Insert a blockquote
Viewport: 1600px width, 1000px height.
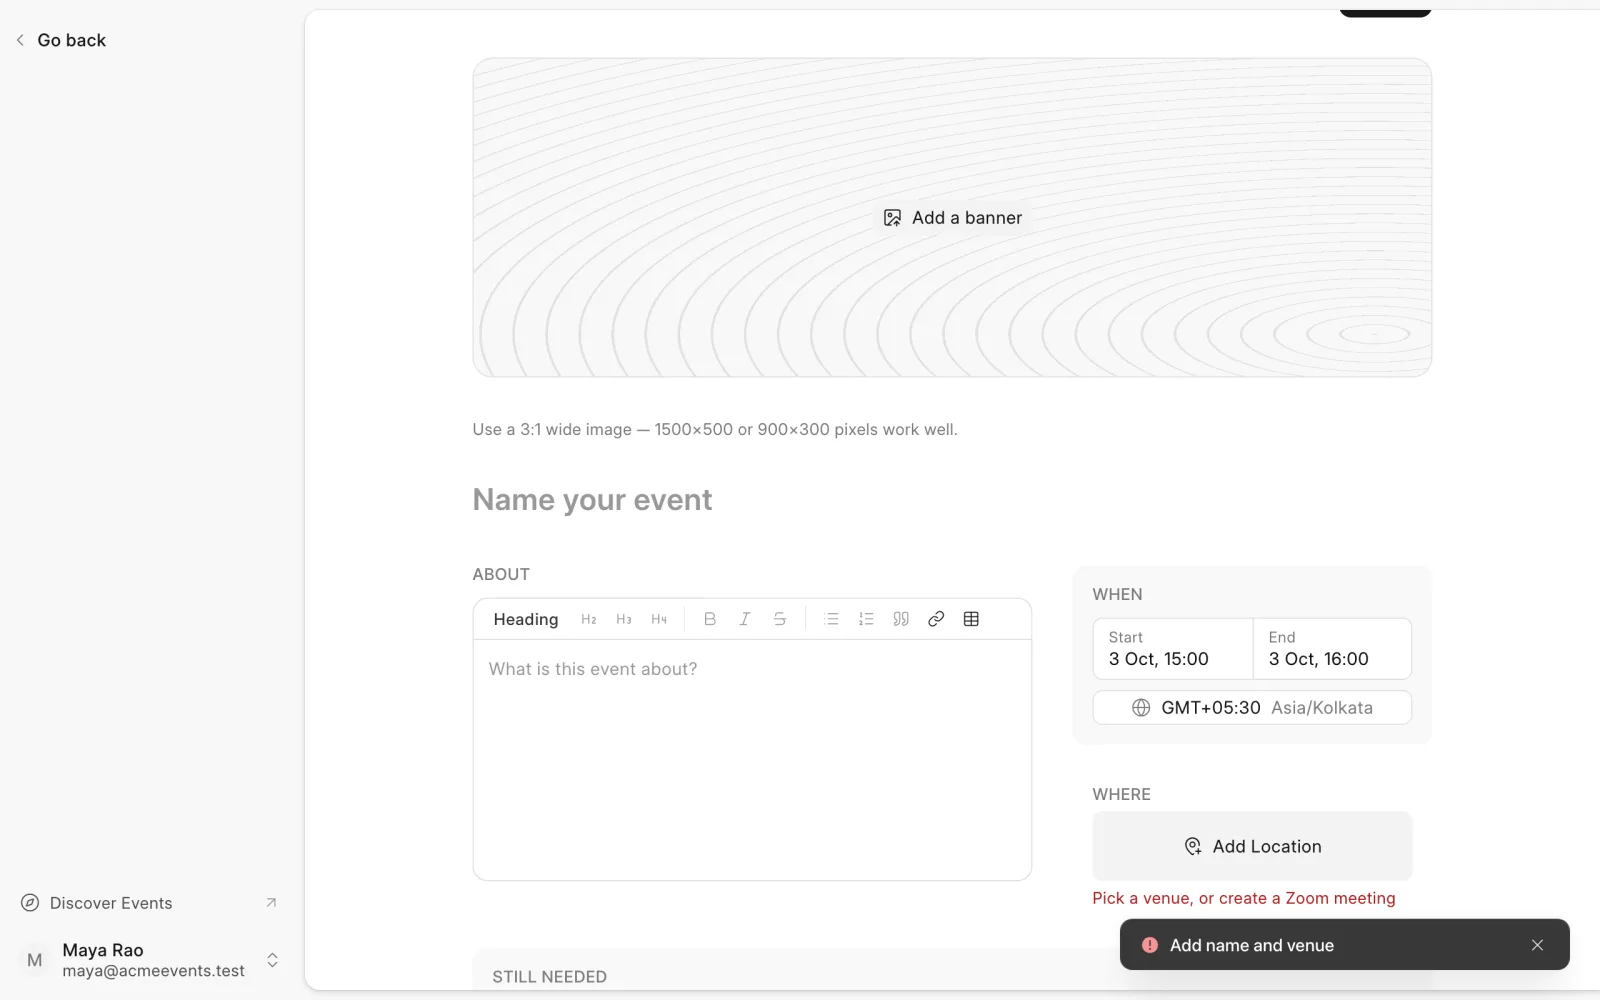(x=901, y=619)
